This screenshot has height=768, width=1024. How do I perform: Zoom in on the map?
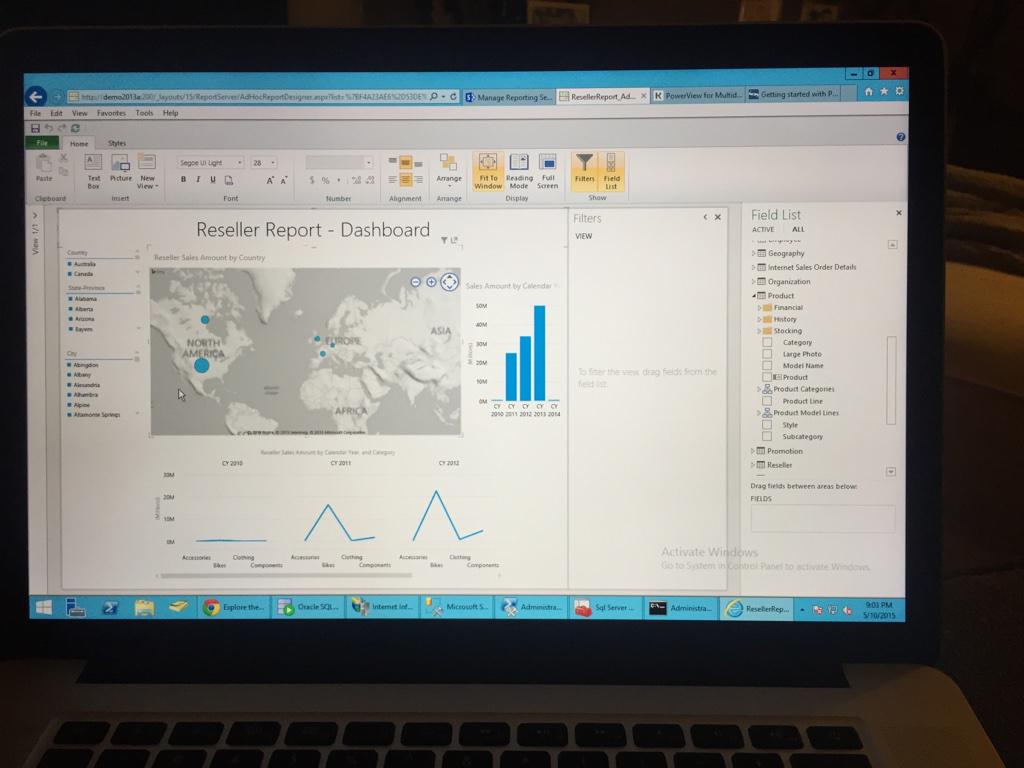(431, 281)
